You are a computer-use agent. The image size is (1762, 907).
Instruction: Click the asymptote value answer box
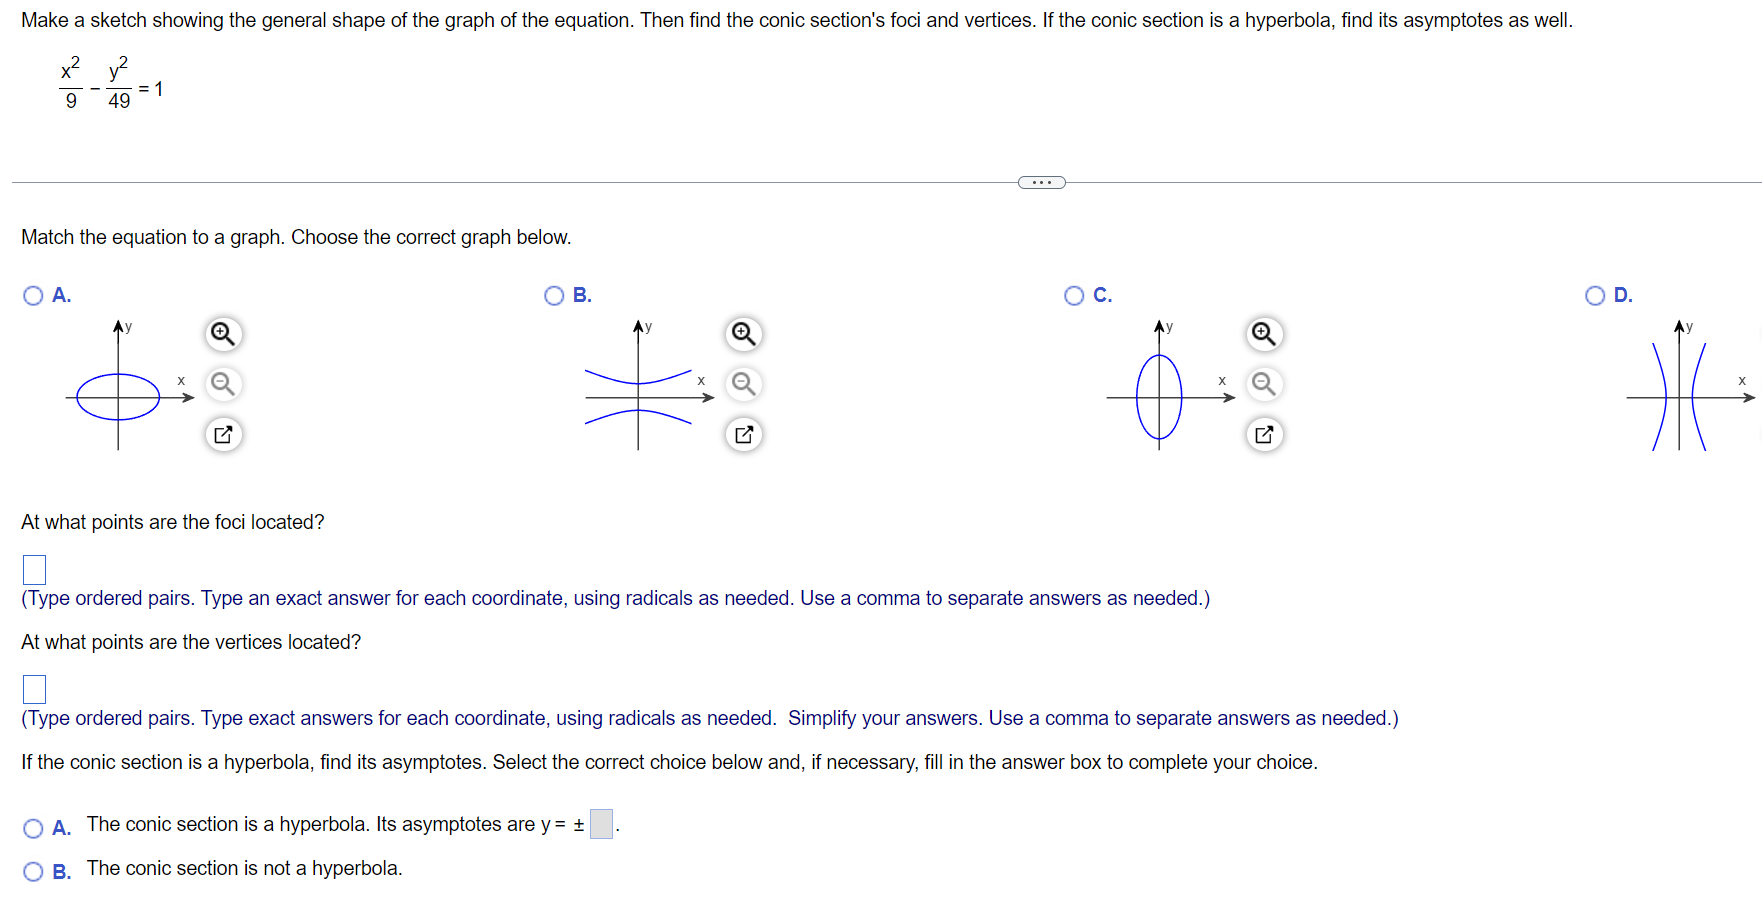600,824
